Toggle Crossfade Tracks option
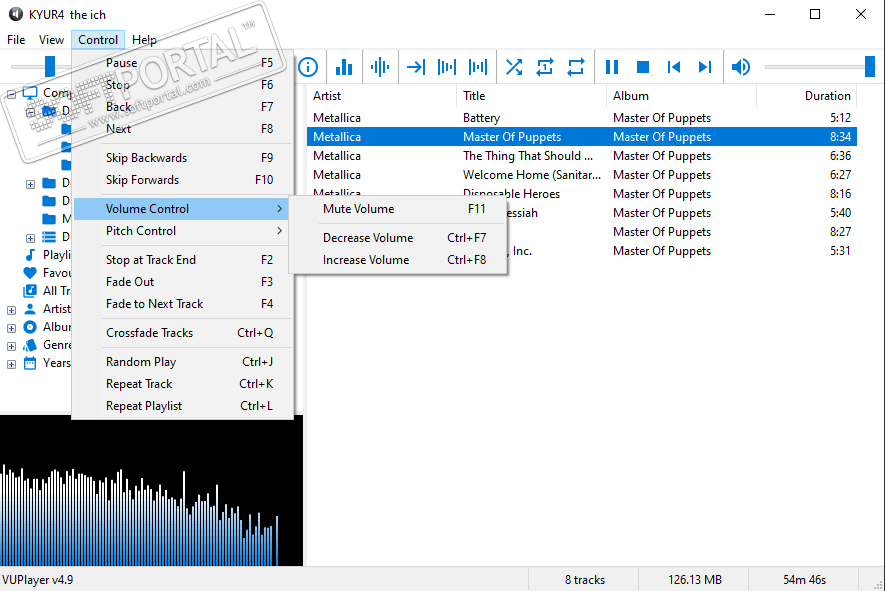Image resolution: width=885 pixels, height=591 pixels. (x=183, y=333)
